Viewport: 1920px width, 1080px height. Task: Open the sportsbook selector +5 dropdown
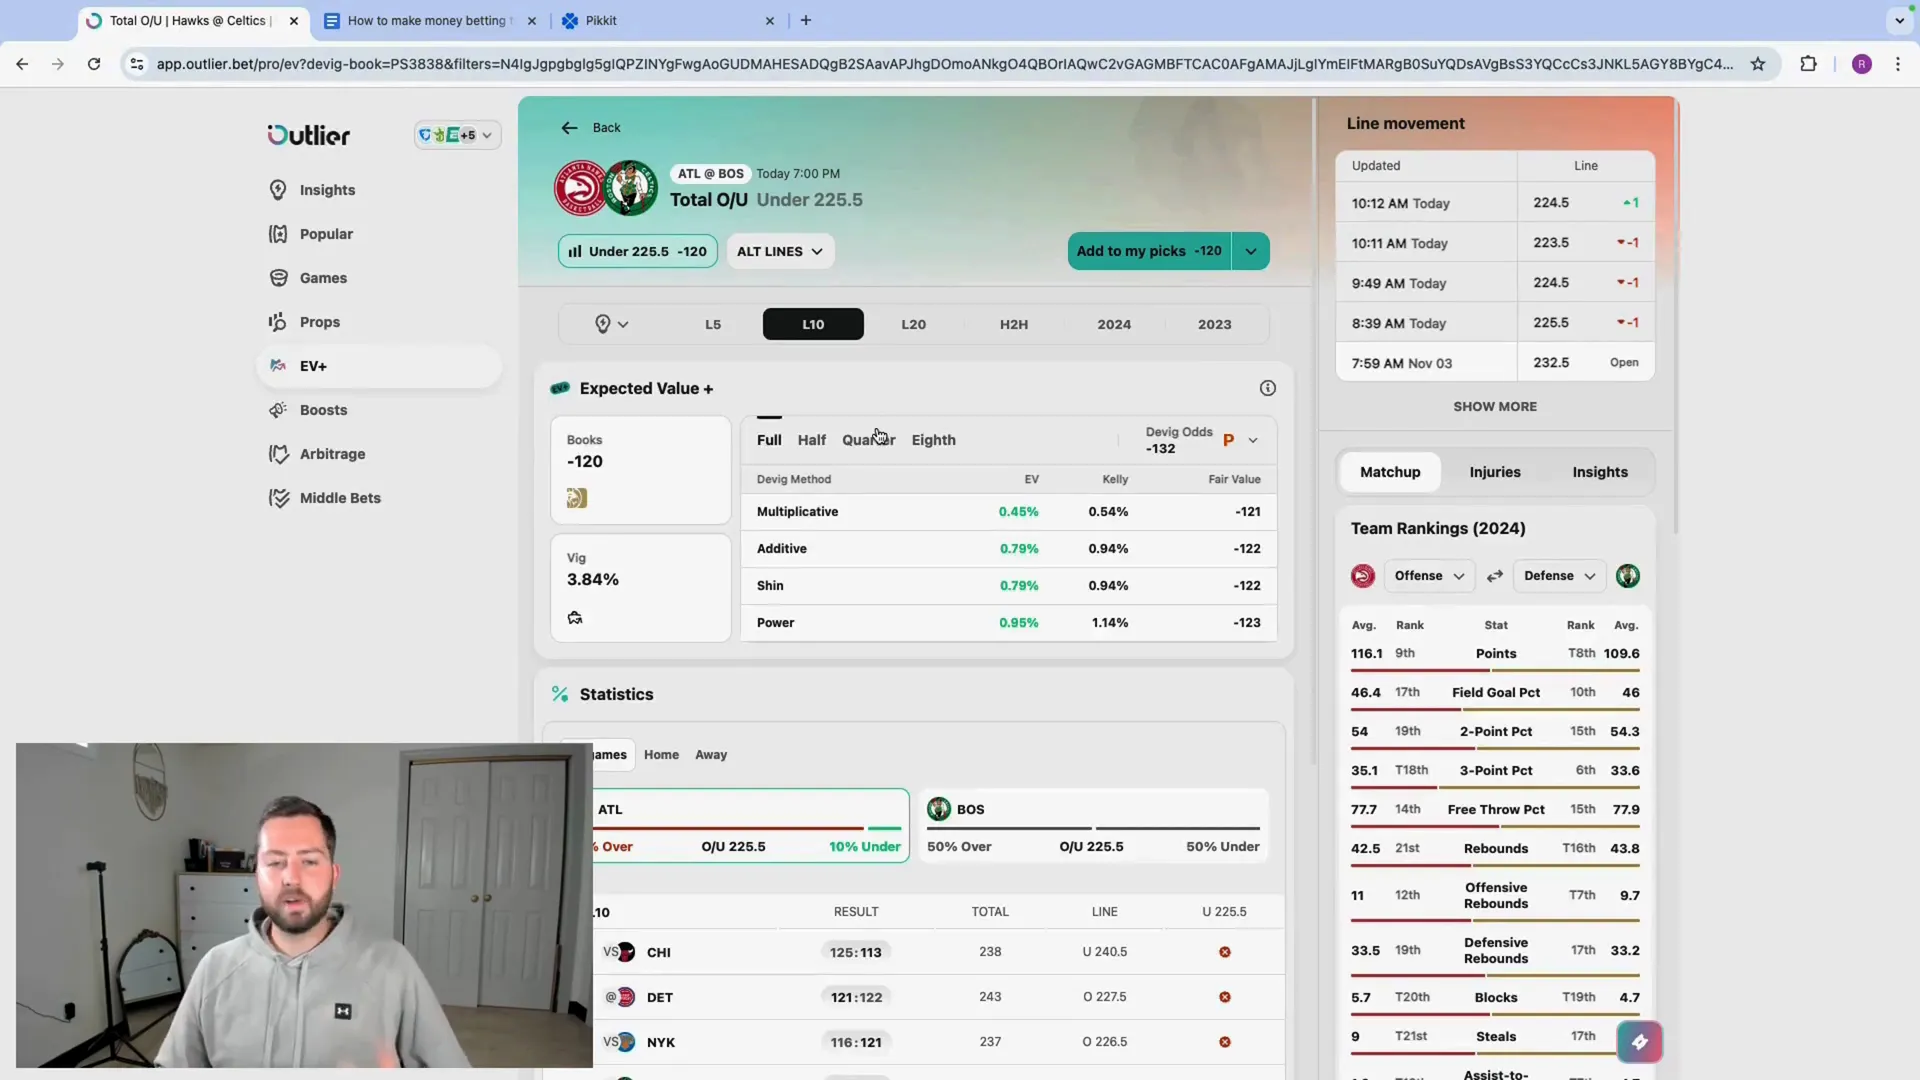click(457, 135)
